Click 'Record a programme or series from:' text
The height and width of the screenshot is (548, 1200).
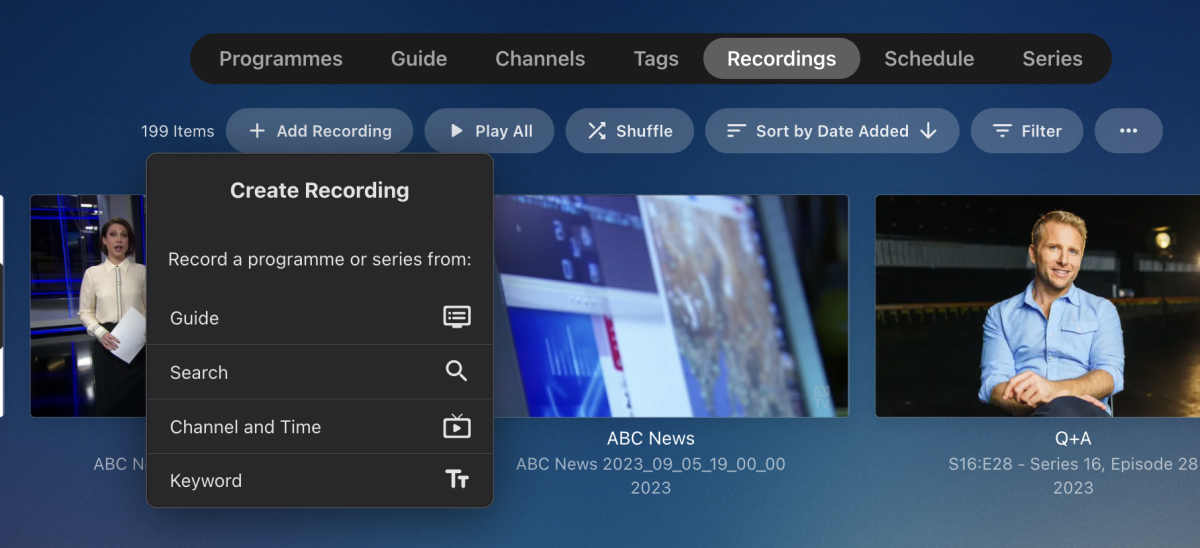(320, 260)
